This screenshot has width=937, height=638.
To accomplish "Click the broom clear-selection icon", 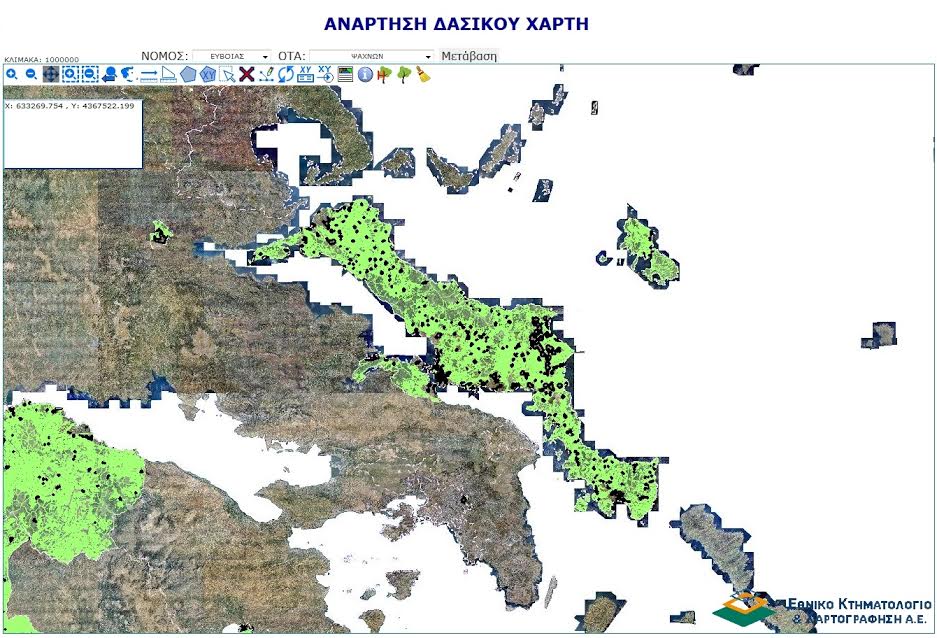I will 423,72.
